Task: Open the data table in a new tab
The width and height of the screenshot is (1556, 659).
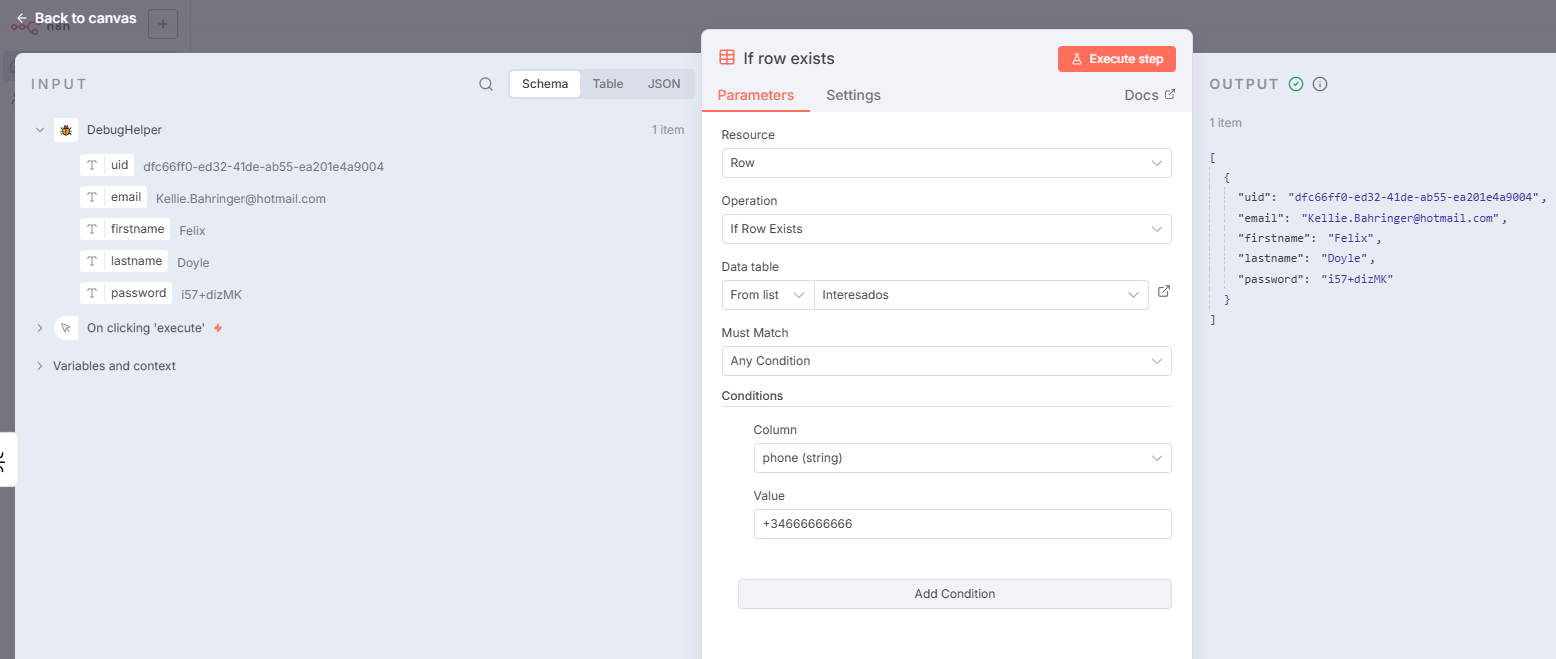Action: point(1164,292)
